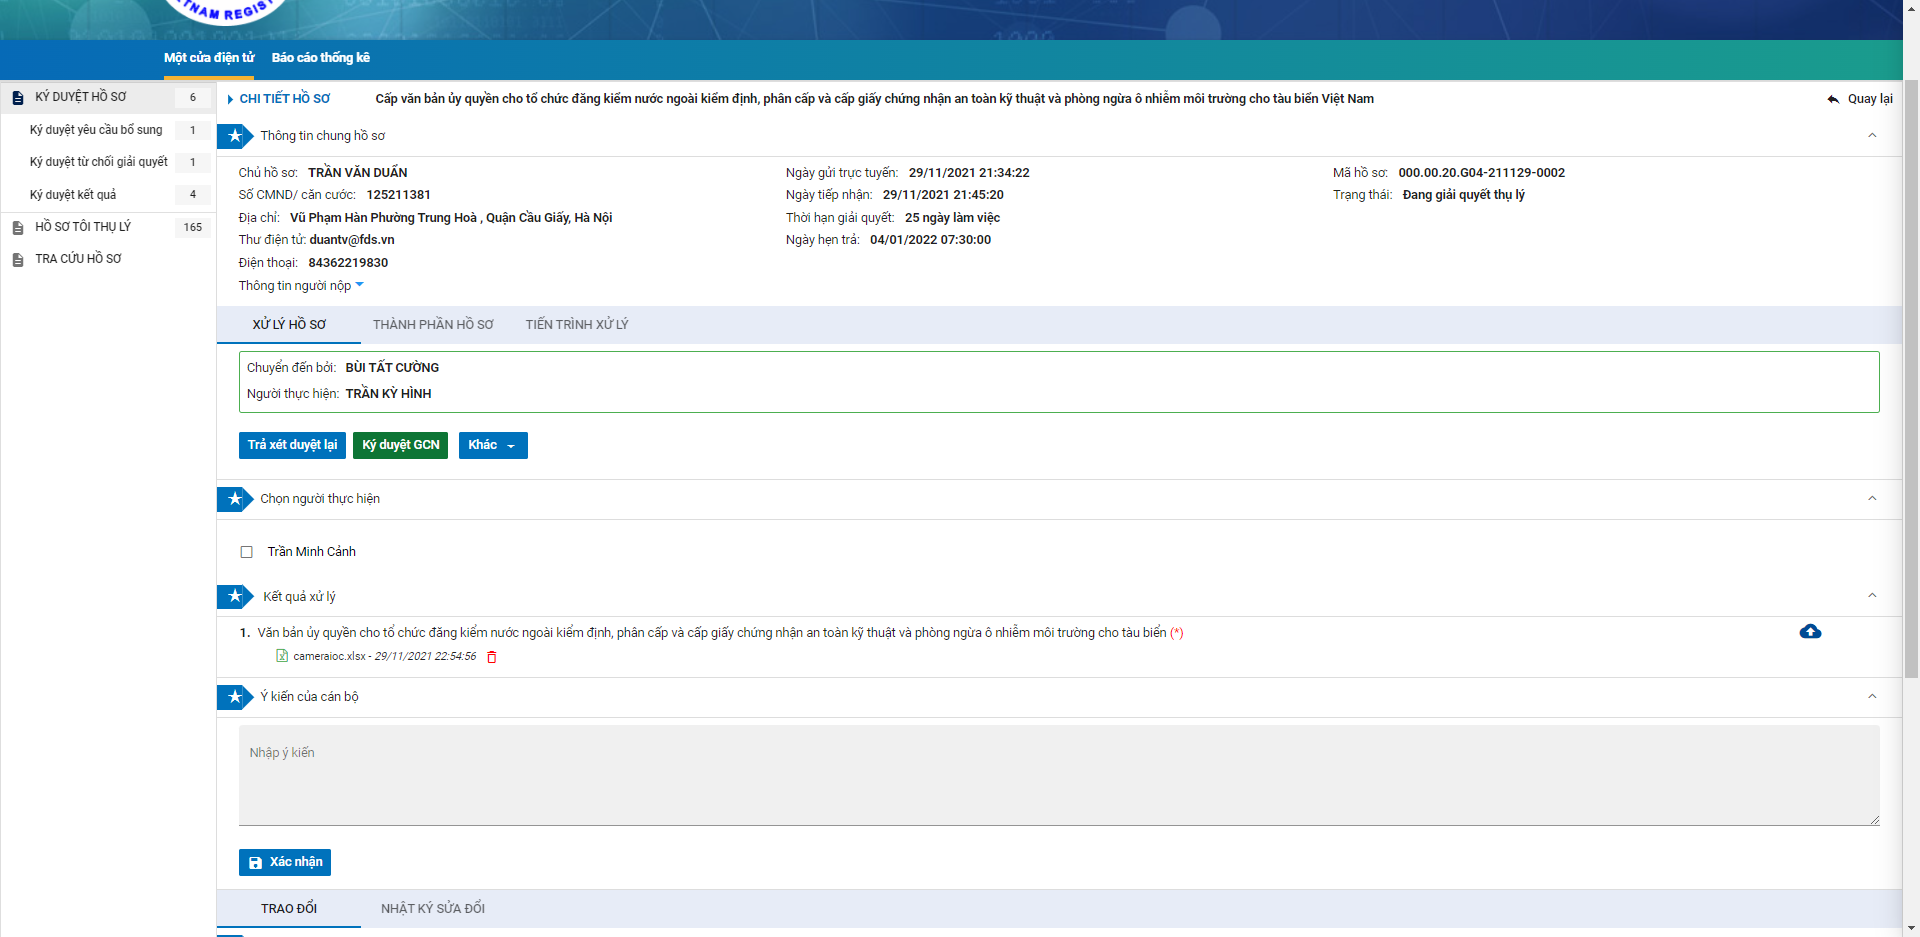The width and height of the screenshot is (1920, 937).
Task: Delete the cameraioc.xlsx attachment with trash icon
Action: [x=491, y=657]
